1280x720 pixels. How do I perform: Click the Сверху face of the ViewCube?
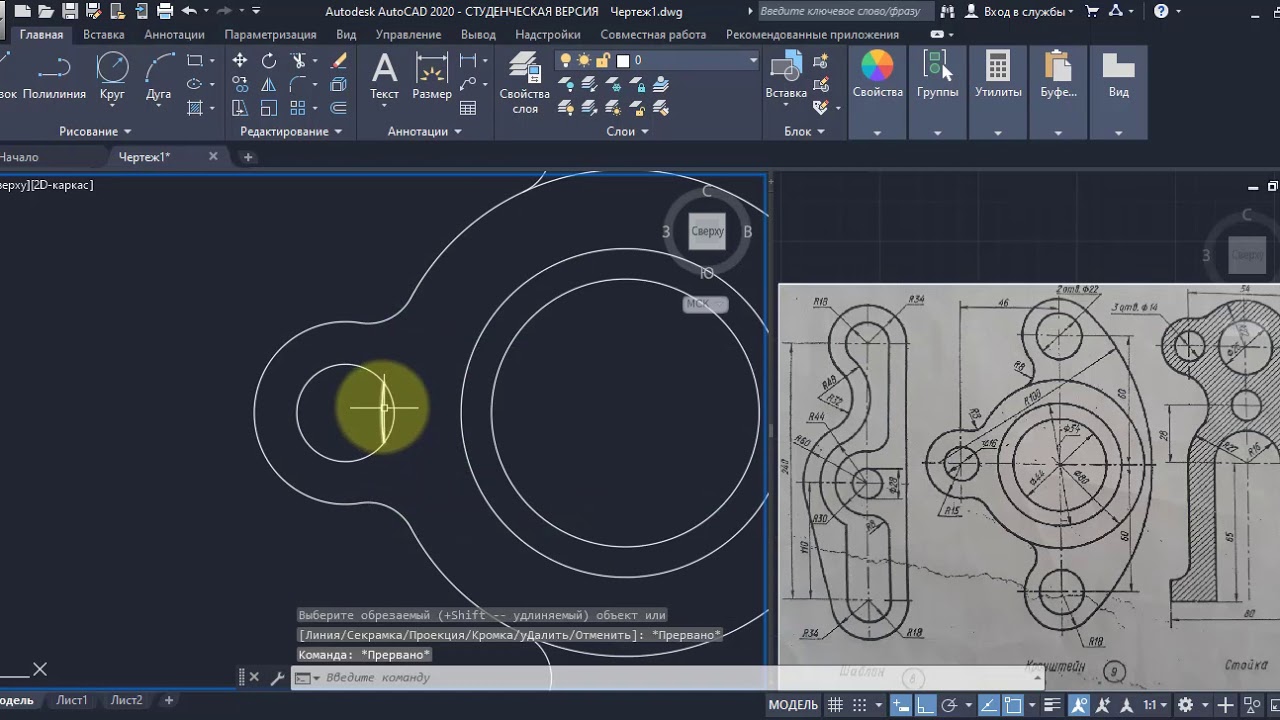click(707, 231)
